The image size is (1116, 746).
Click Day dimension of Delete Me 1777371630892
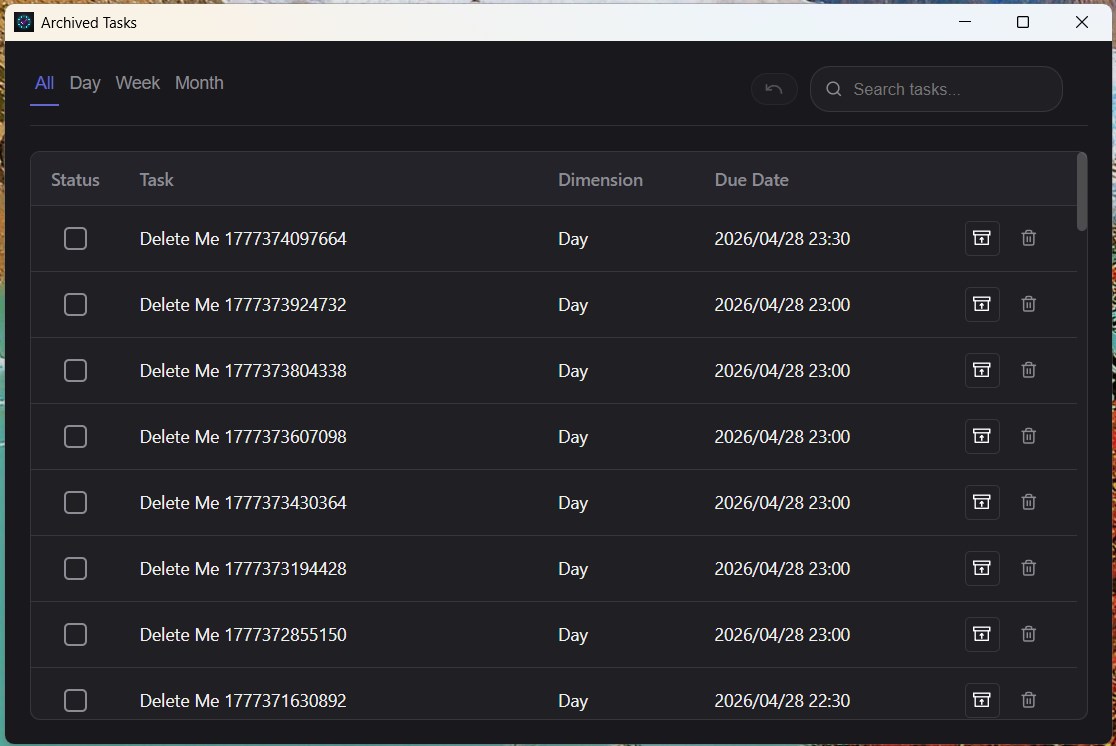click(573, 700)
